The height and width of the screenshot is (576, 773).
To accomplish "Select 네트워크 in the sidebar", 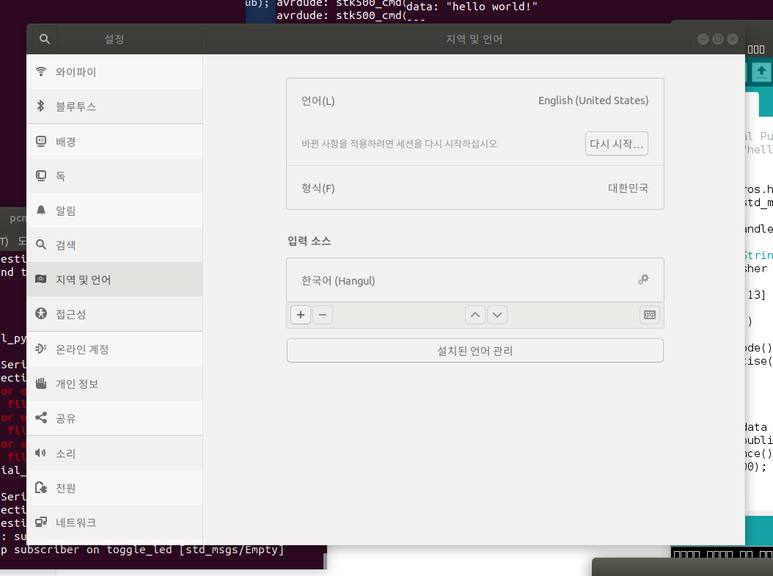I will [x=114, y=522].
